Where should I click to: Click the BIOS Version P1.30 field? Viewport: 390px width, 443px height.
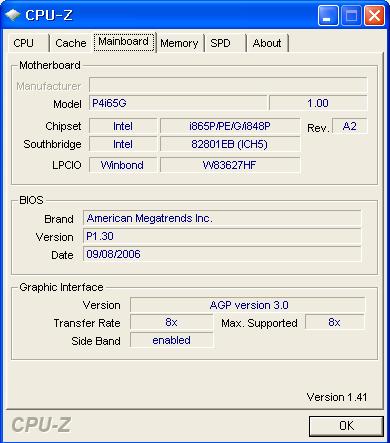point(222,236)
